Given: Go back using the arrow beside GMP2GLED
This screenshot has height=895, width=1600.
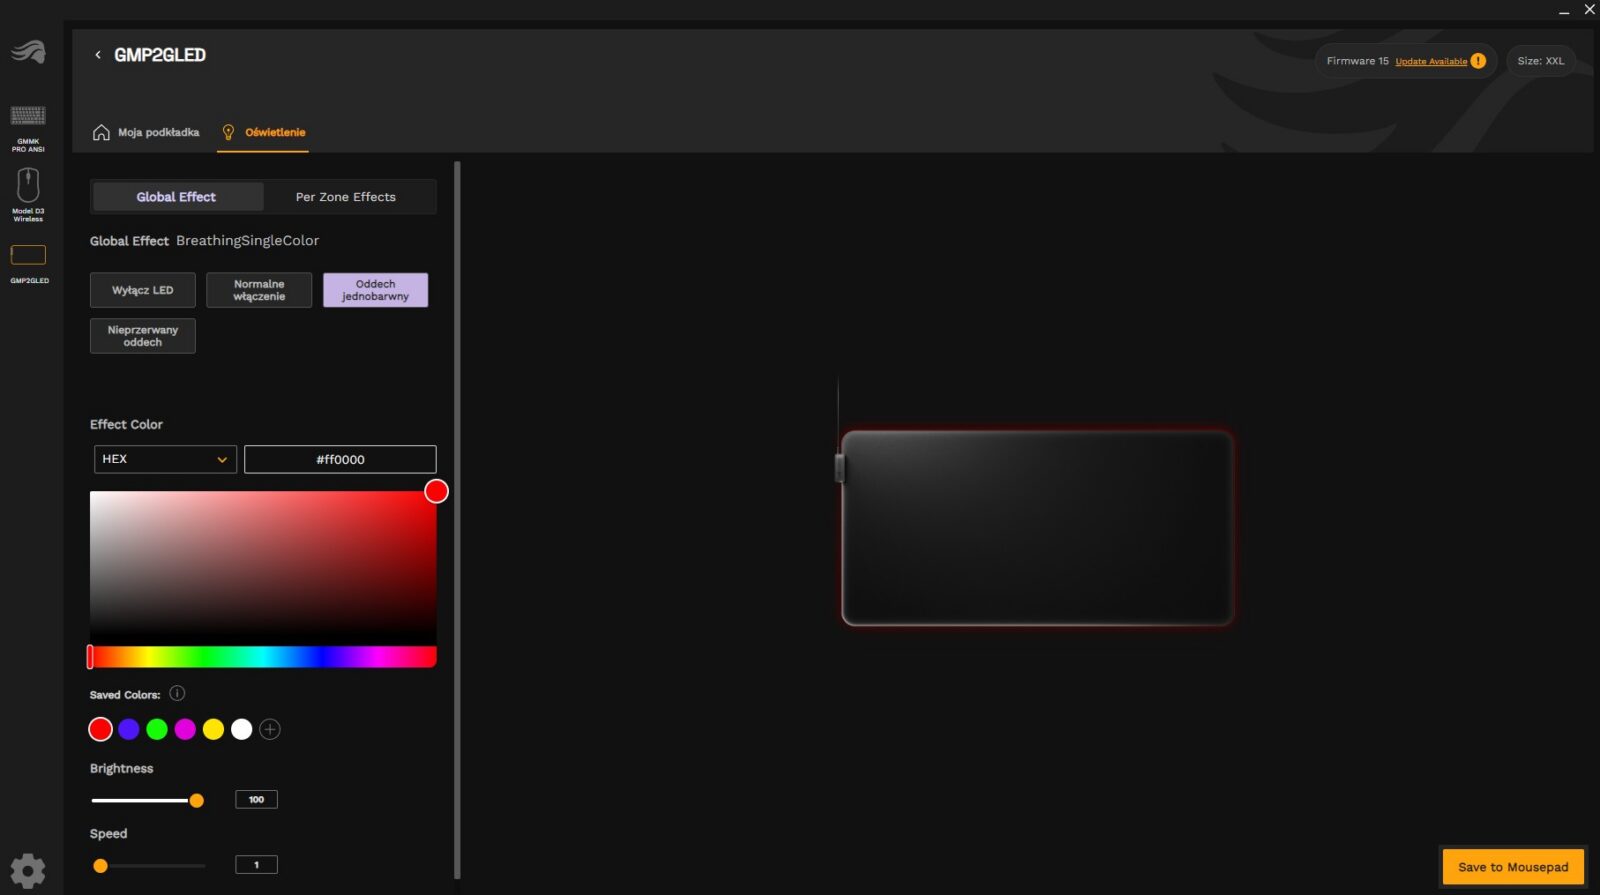Looking at the screenshot, I should (x=98, y=55).
